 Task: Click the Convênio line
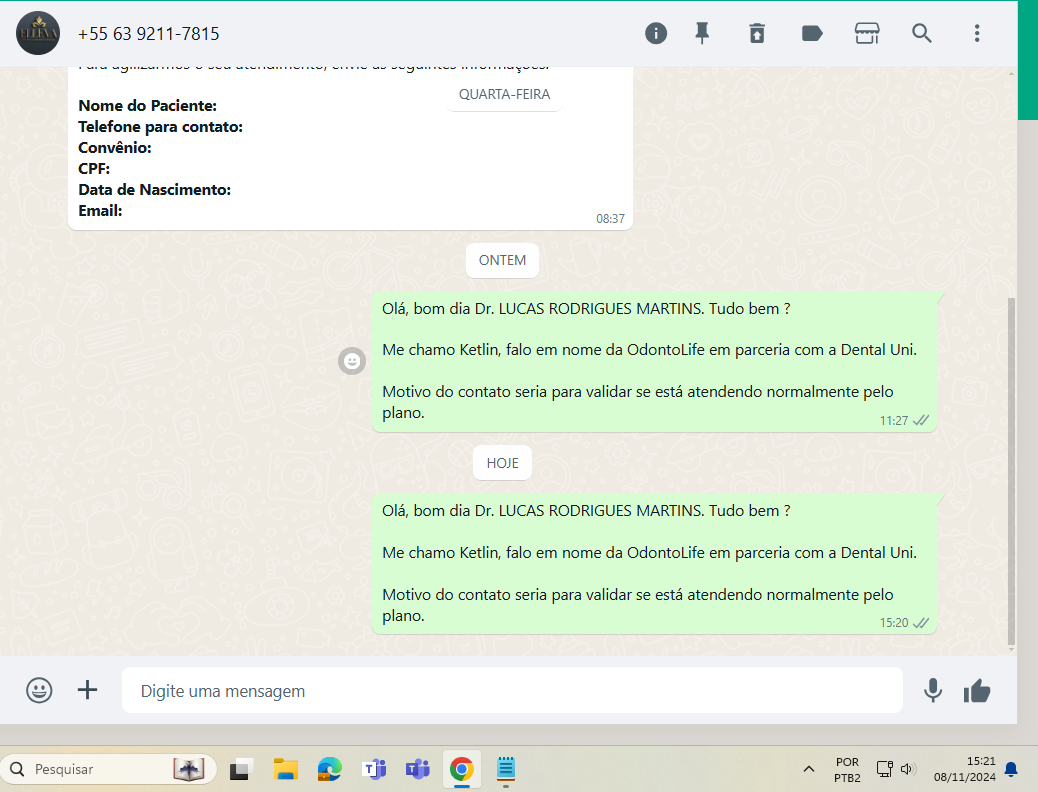point(115,148)
